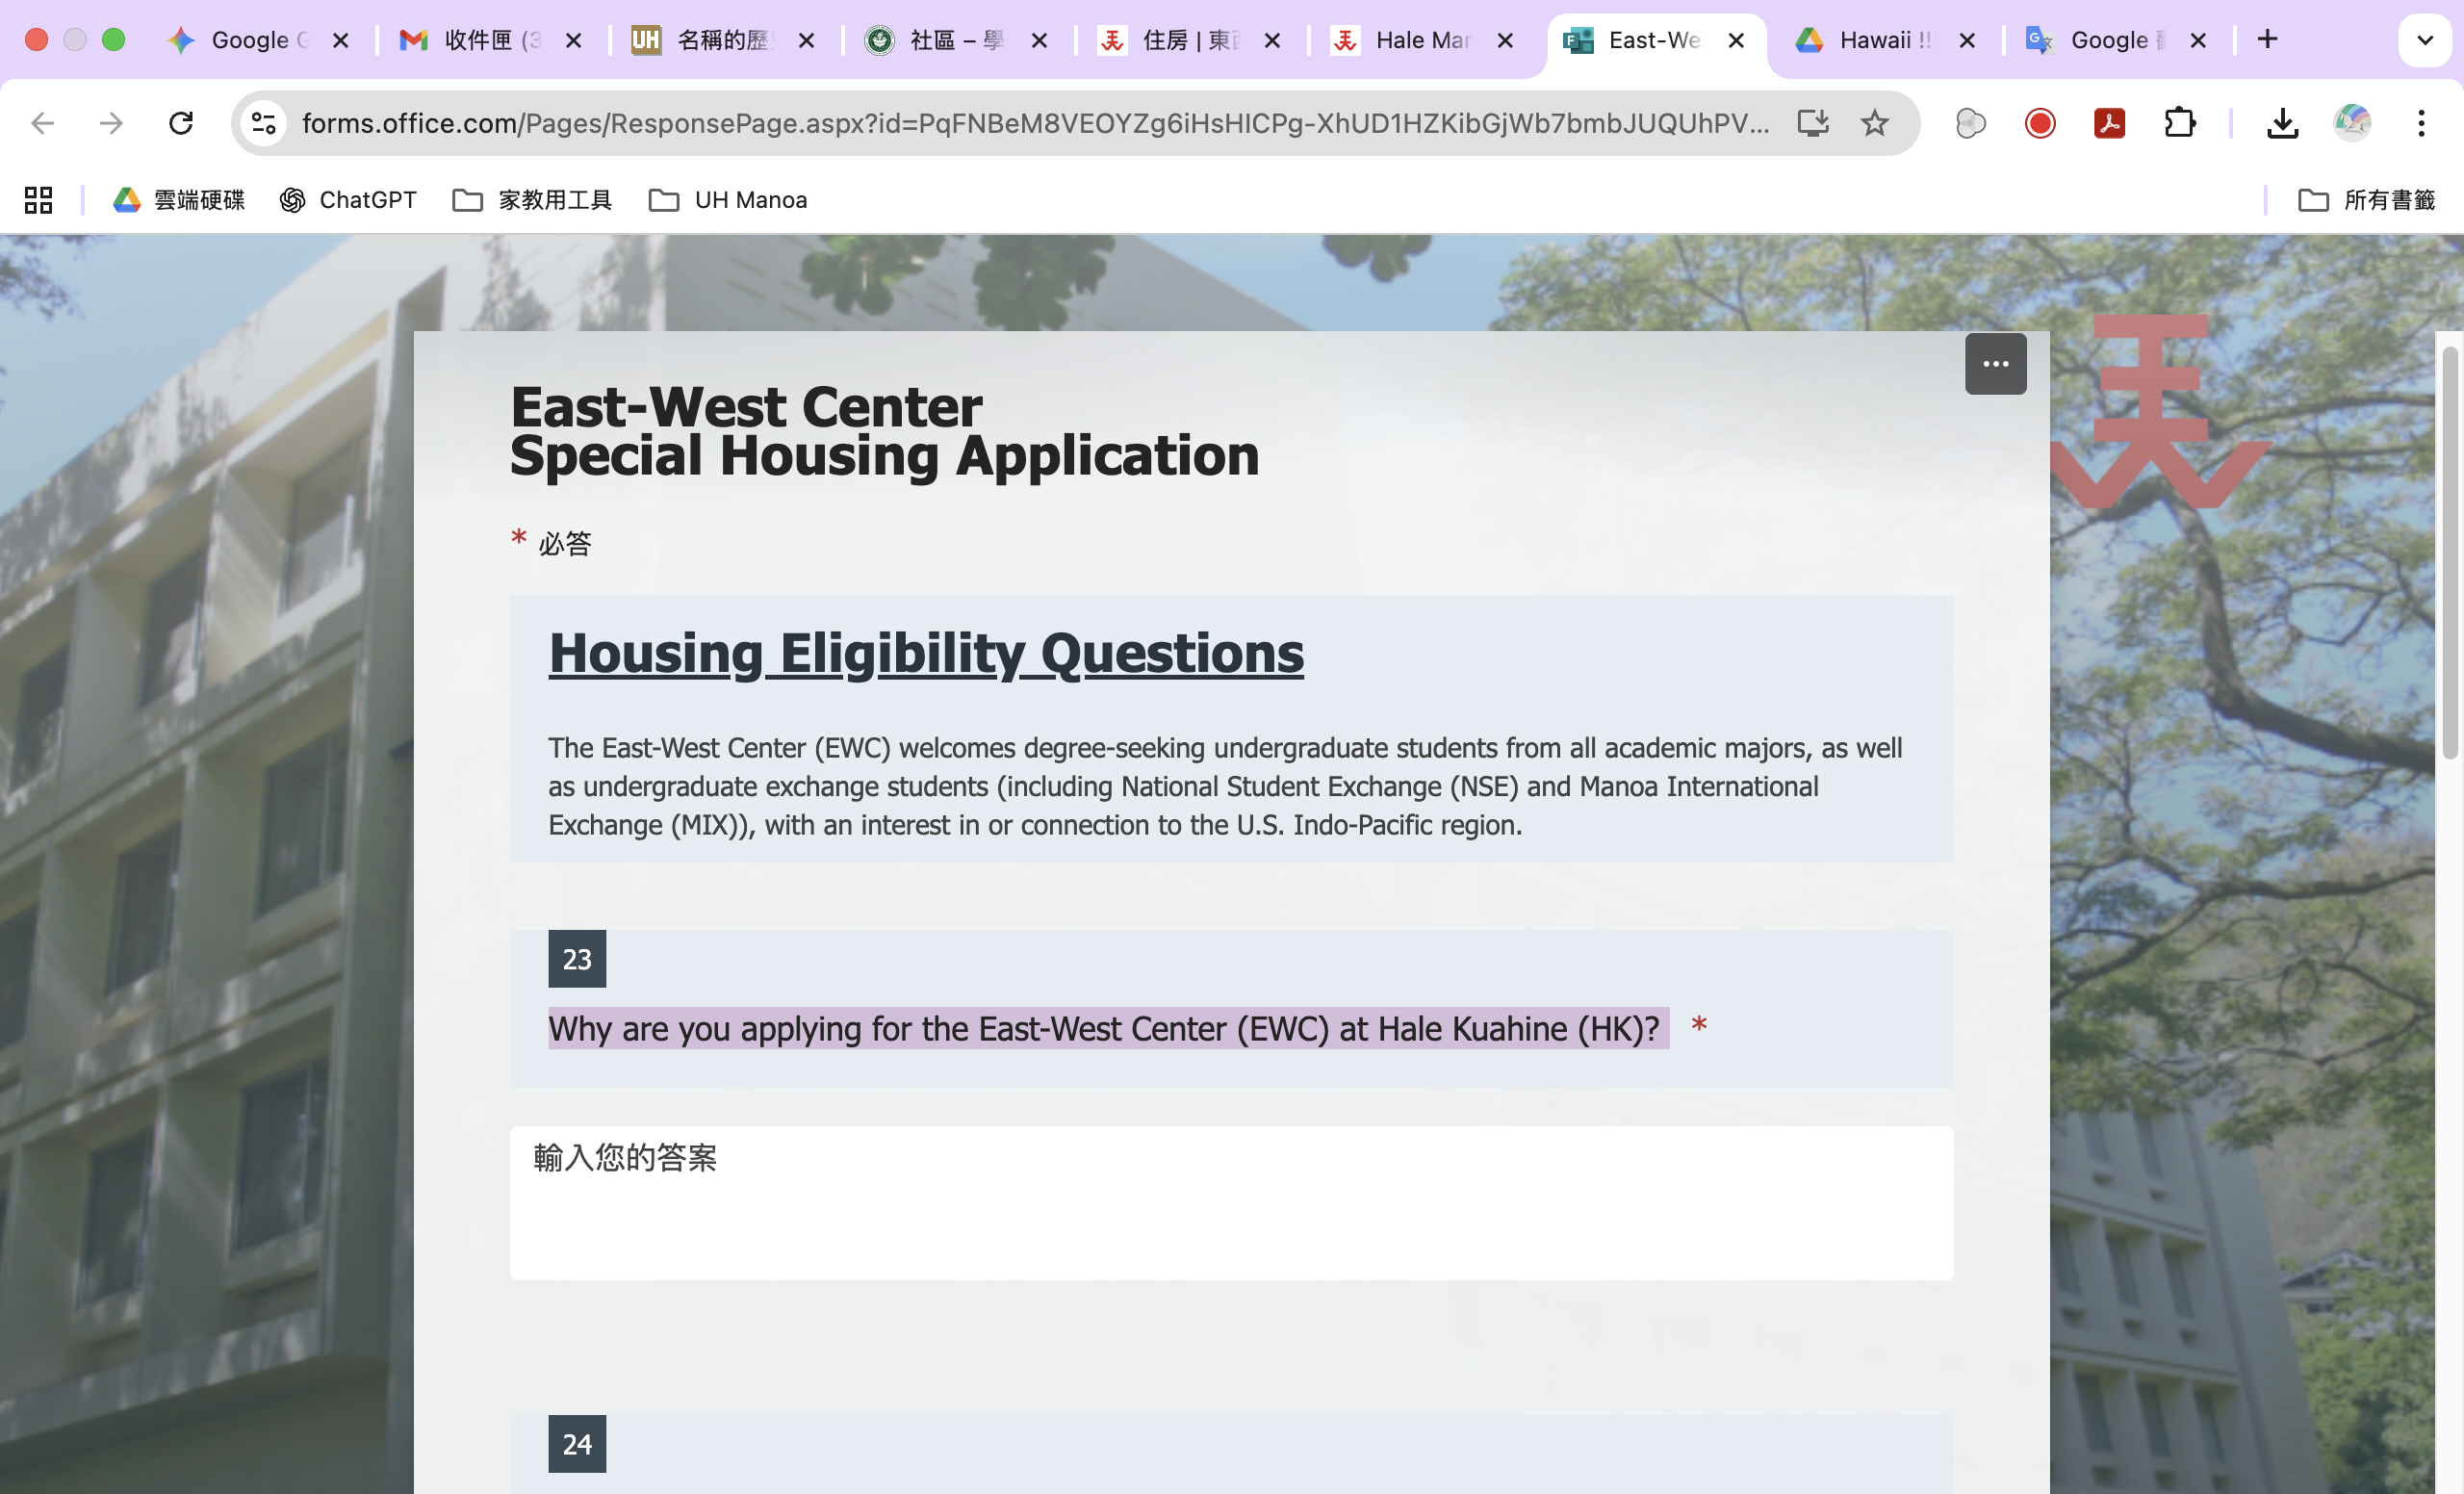Reload the current form page
The width and height of the screenshot is (2464, 1494).
point(181,124)
